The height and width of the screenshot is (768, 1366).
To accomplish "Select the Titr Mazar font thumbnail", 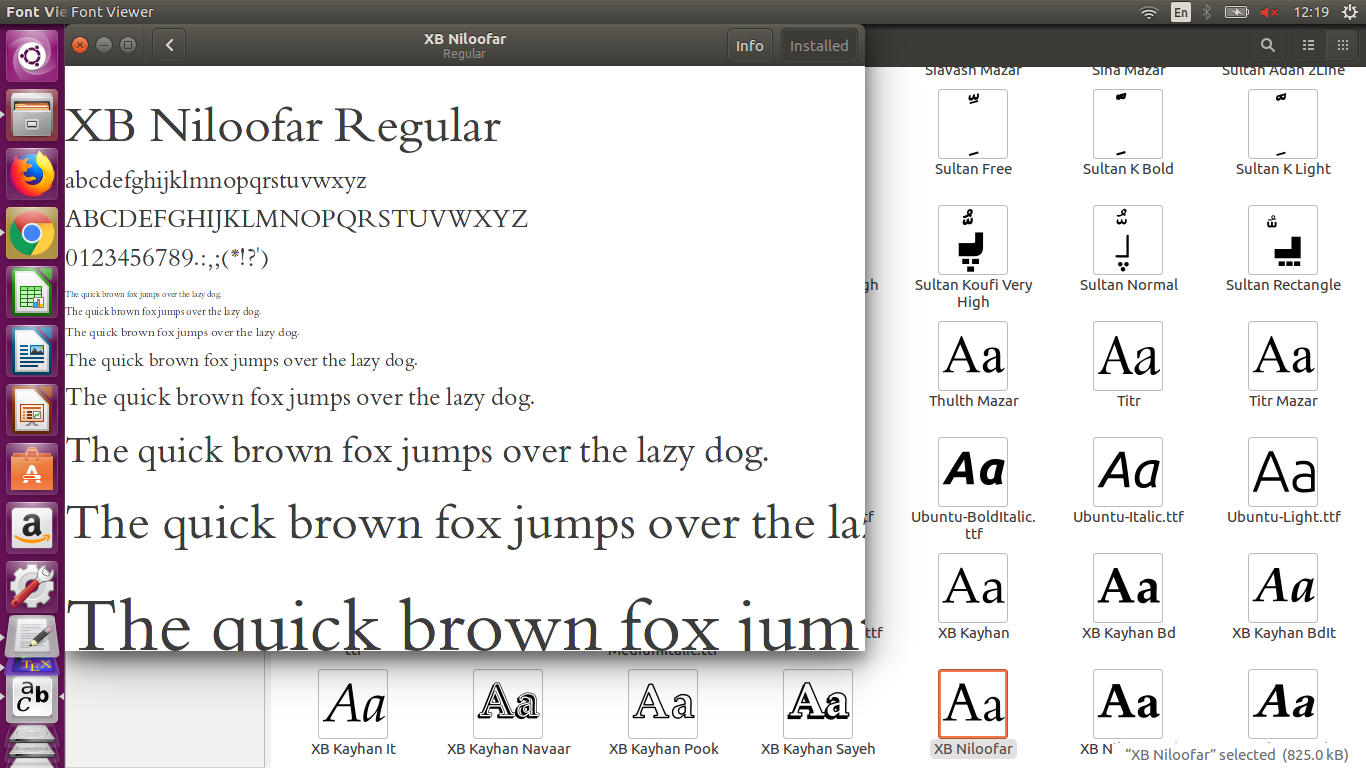I will pyautogui.click(x=1283, y=356).
